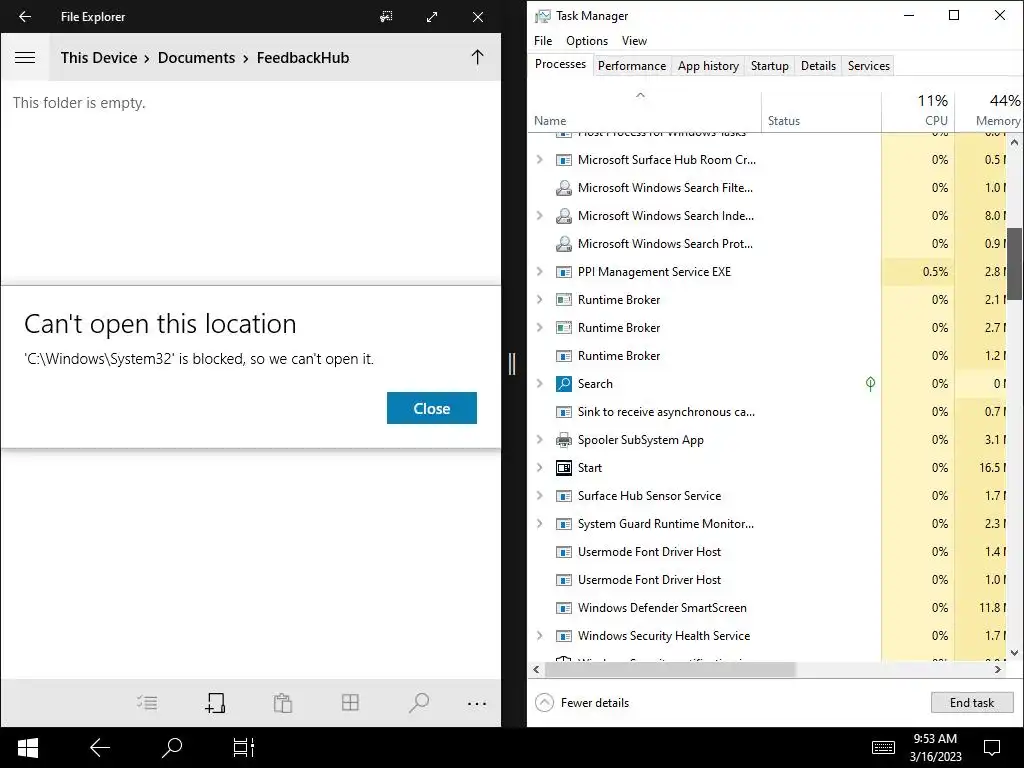Click the FeedbackHub breadcrumb
The width and height of the screenshot is (1024, 768).
302,57
